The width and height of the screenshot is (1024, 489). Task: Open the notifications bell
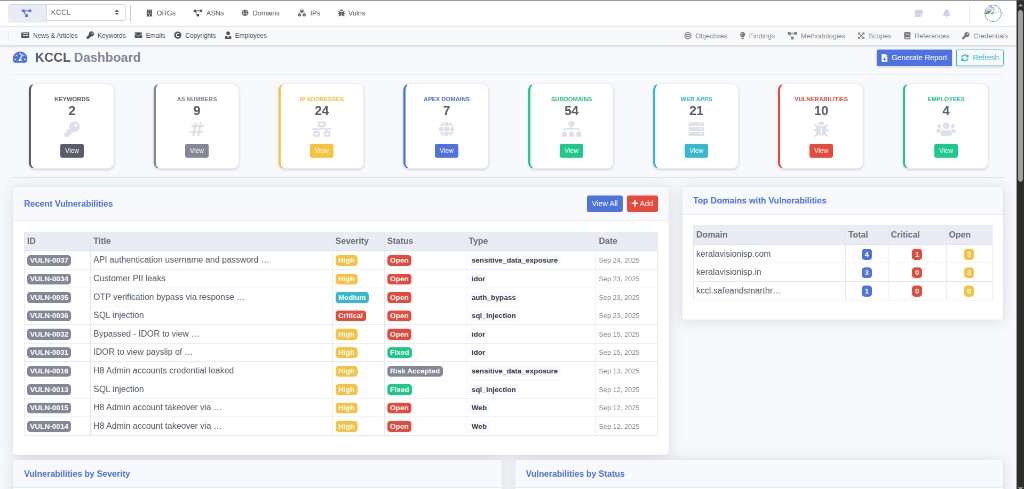pos(946,13)
